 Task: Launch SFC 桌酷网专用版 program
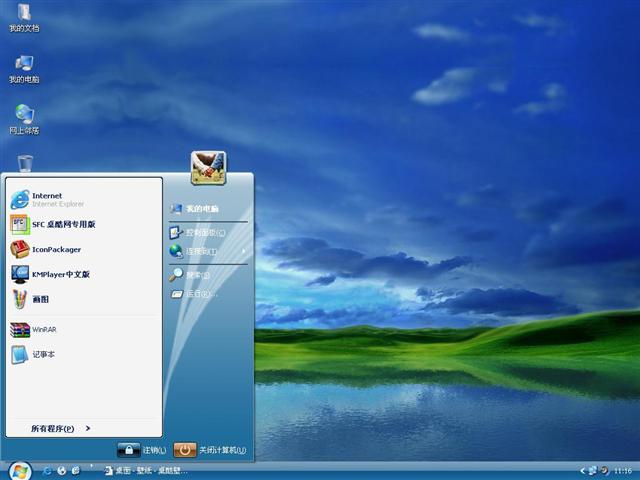tap(60, 224)
